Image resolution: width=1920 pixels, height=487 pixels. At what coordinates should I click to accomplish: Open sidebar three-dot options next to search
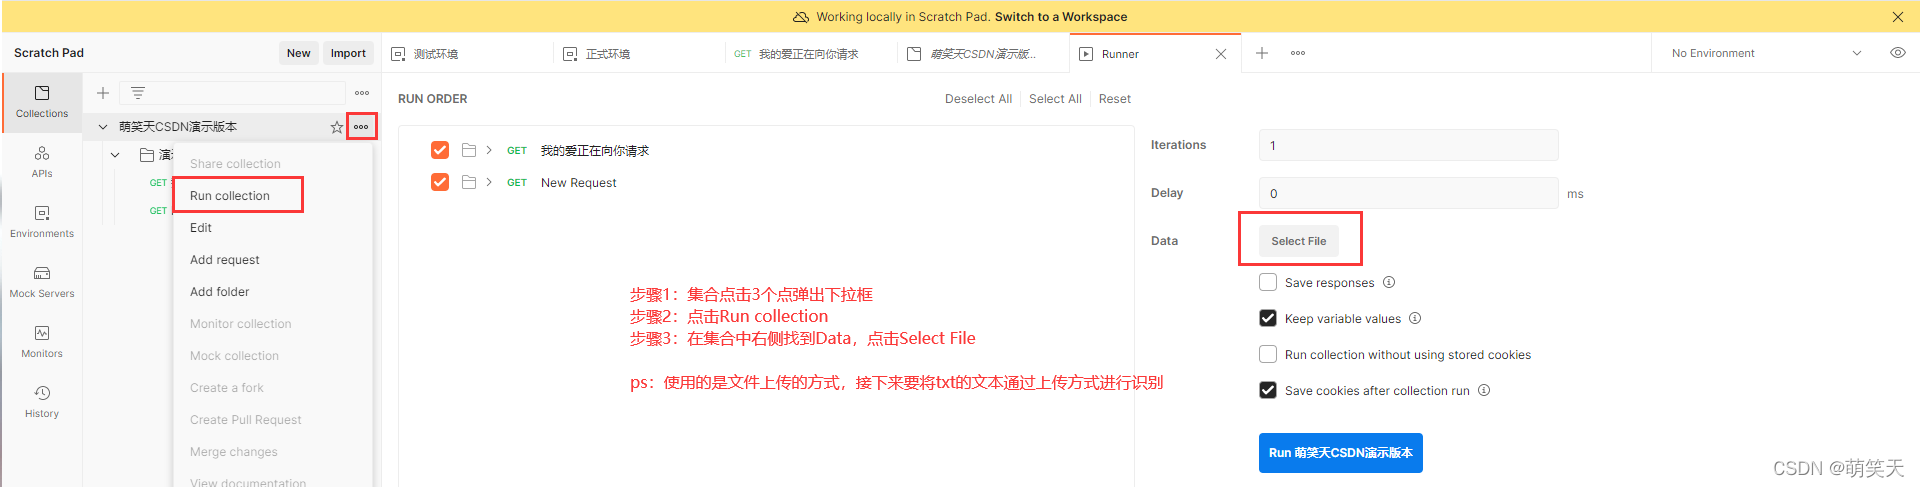pyautogui.click(x=362, y=93)
